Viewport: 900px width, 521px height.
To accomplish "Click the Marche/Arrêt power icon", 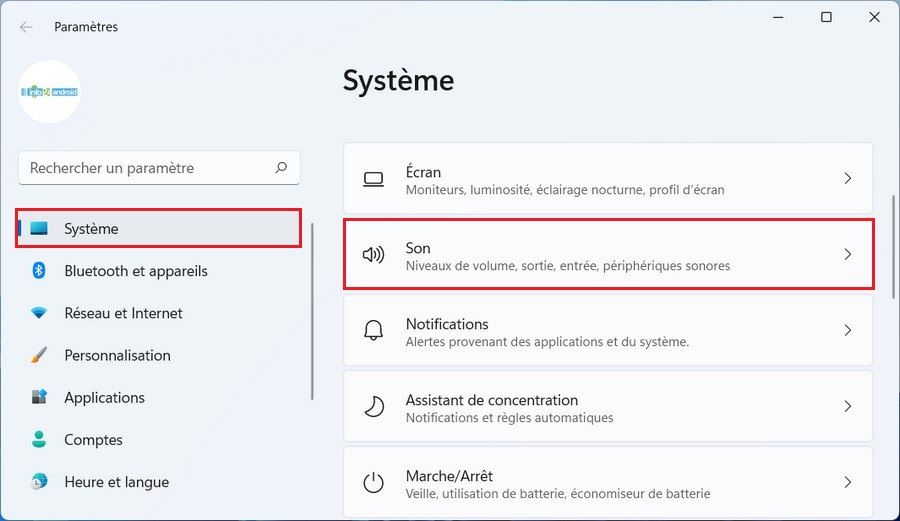I will (x=374, y=483).
